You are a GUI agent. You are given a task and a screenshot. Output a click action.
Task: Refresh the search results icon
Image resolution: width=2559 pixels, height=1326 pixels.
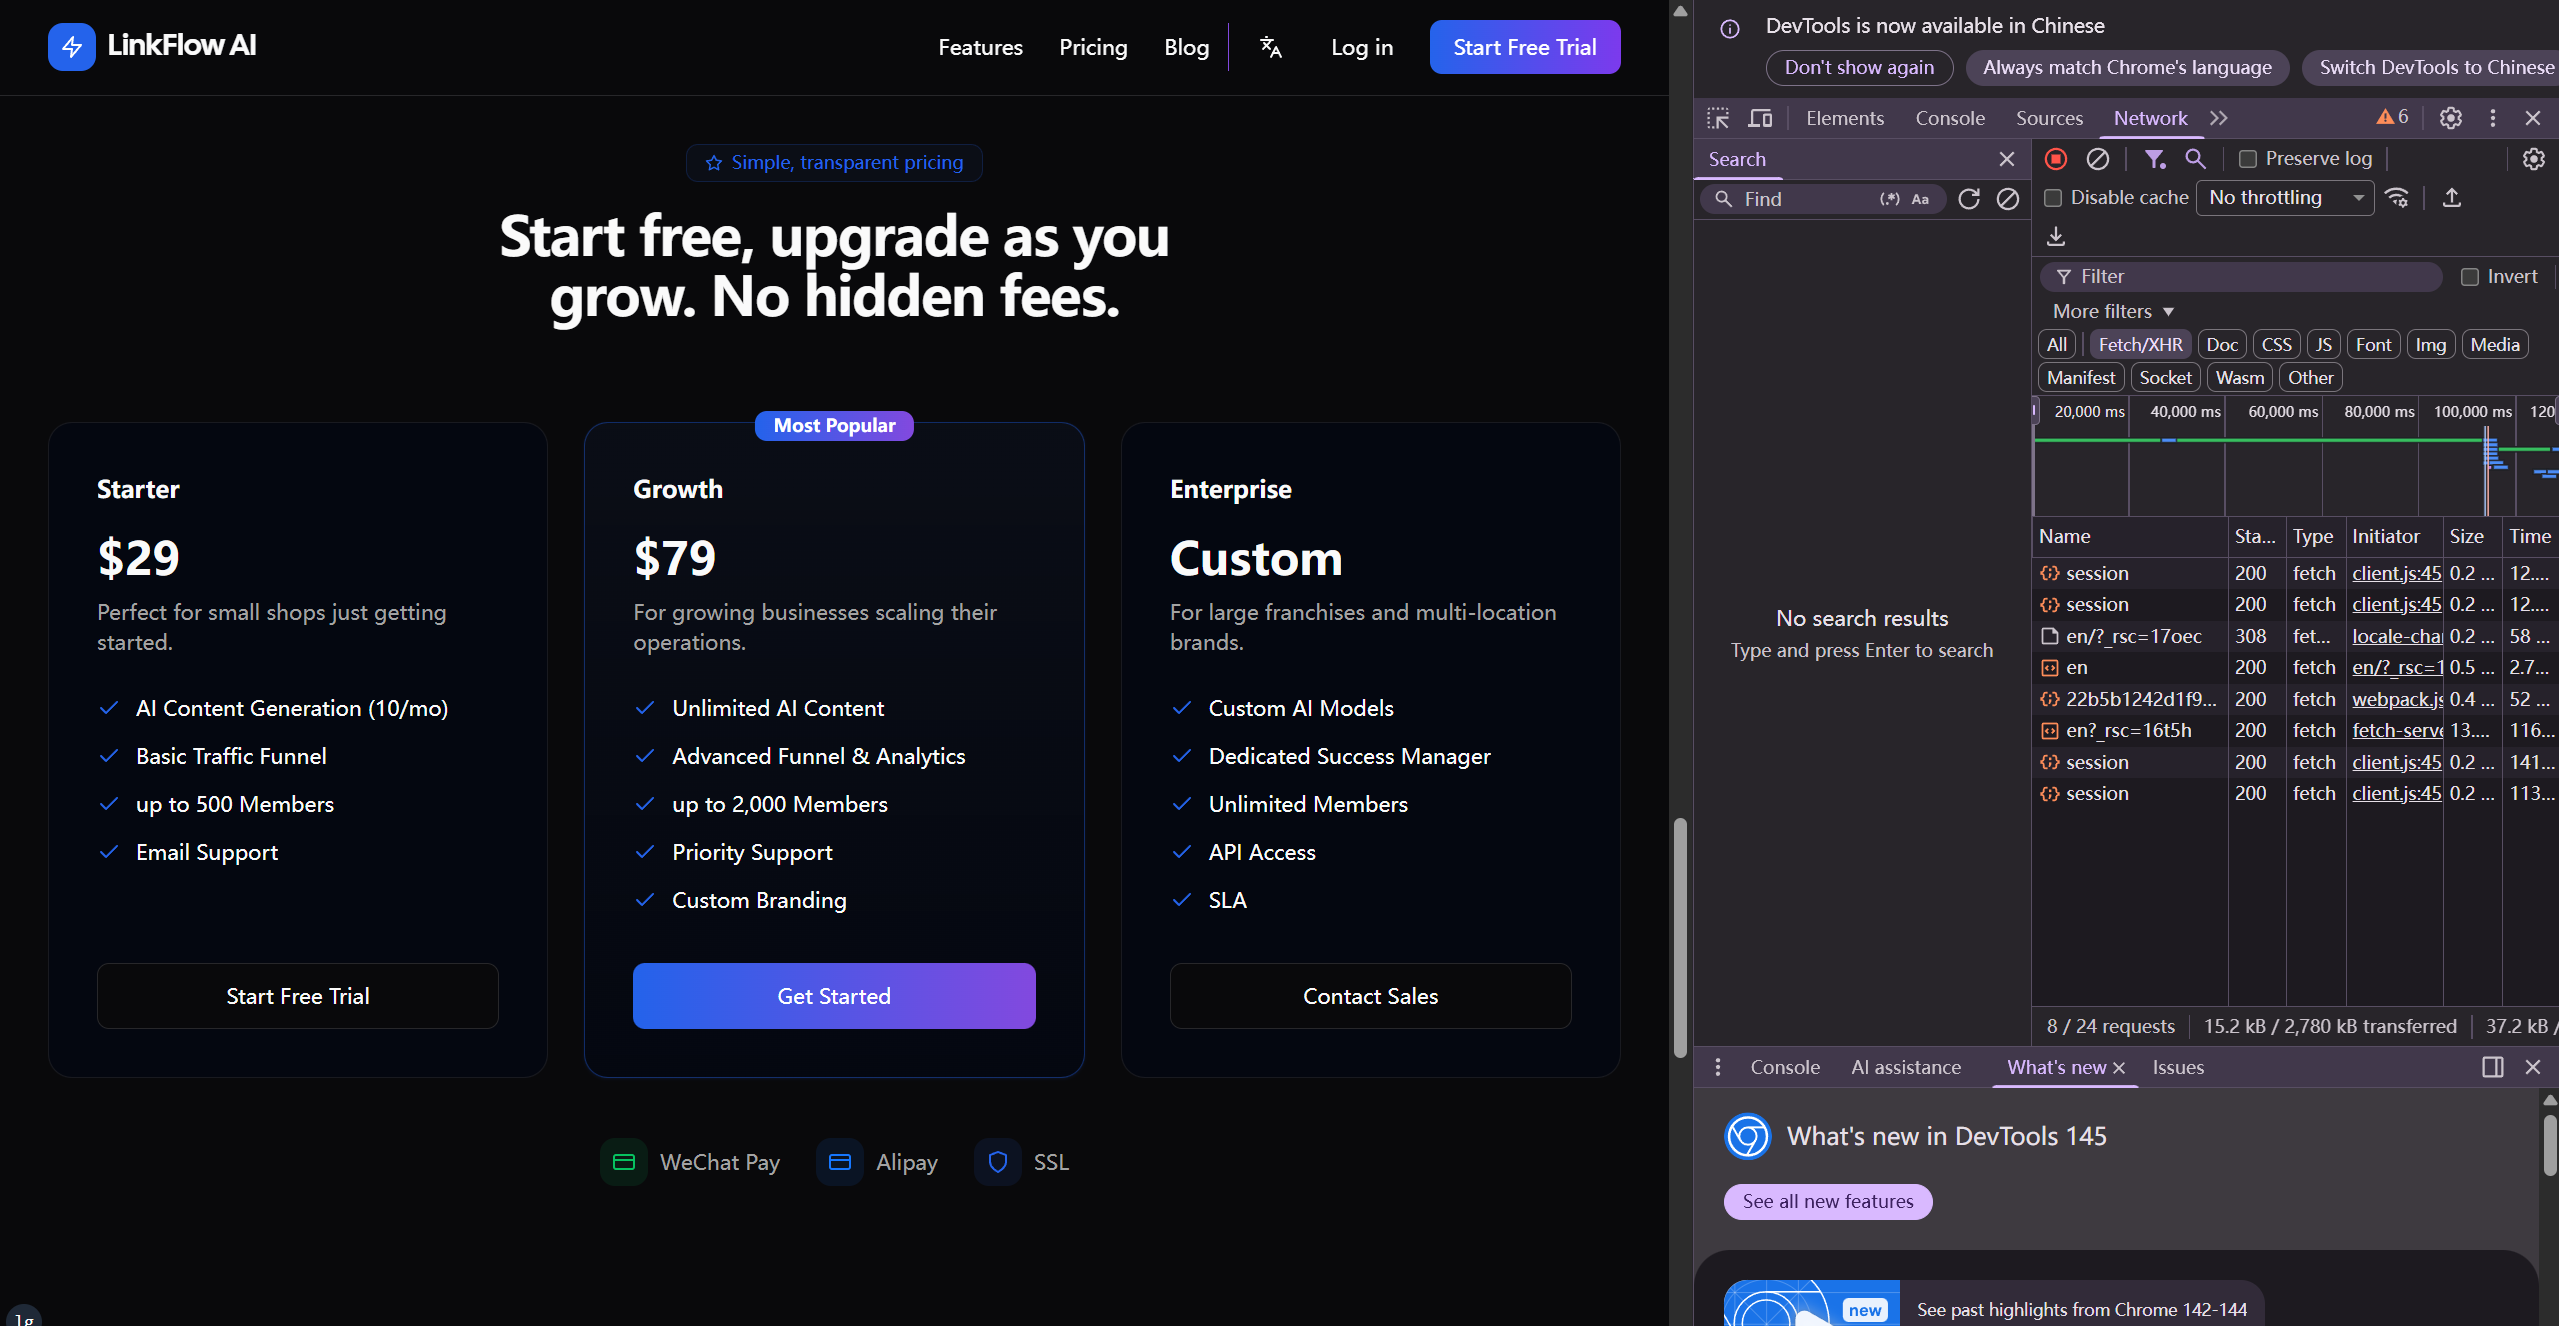point(1969,199)
